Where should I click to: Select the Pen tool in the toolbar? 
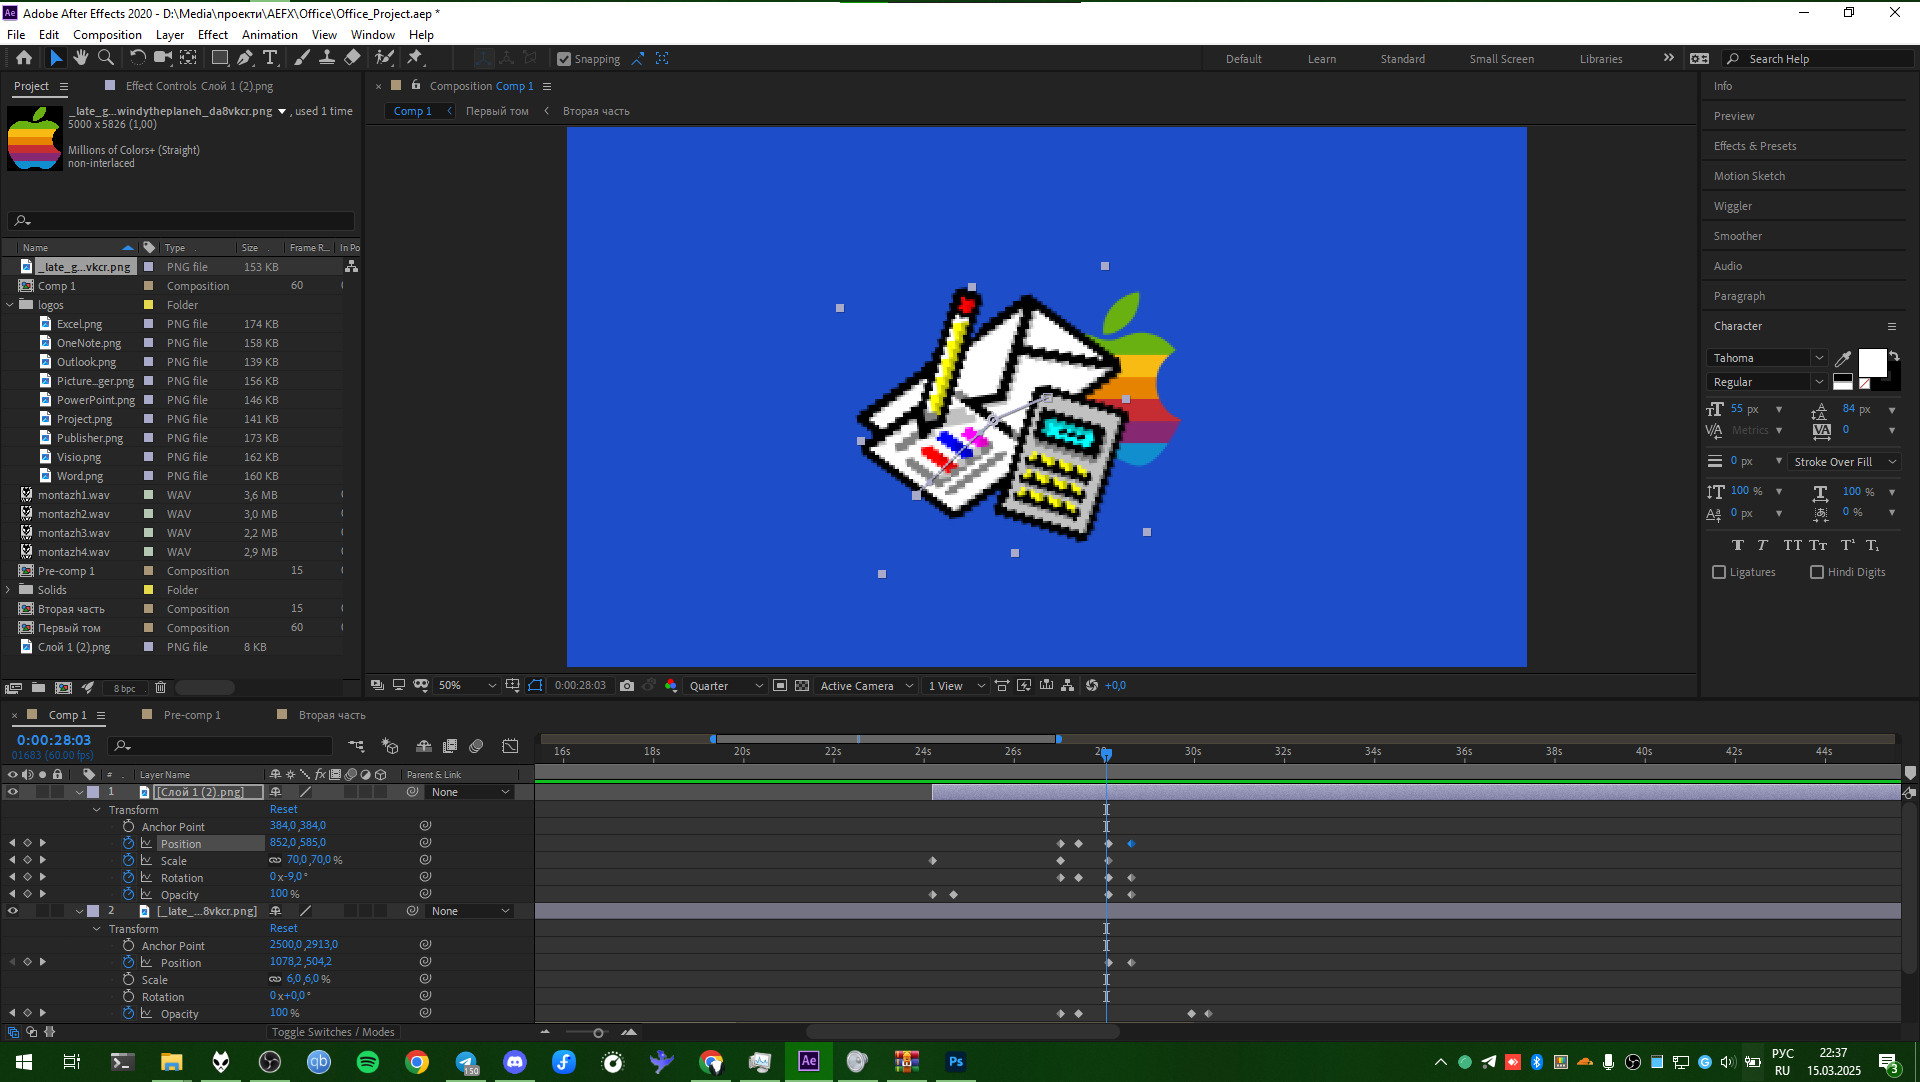(x=245, y=58)
